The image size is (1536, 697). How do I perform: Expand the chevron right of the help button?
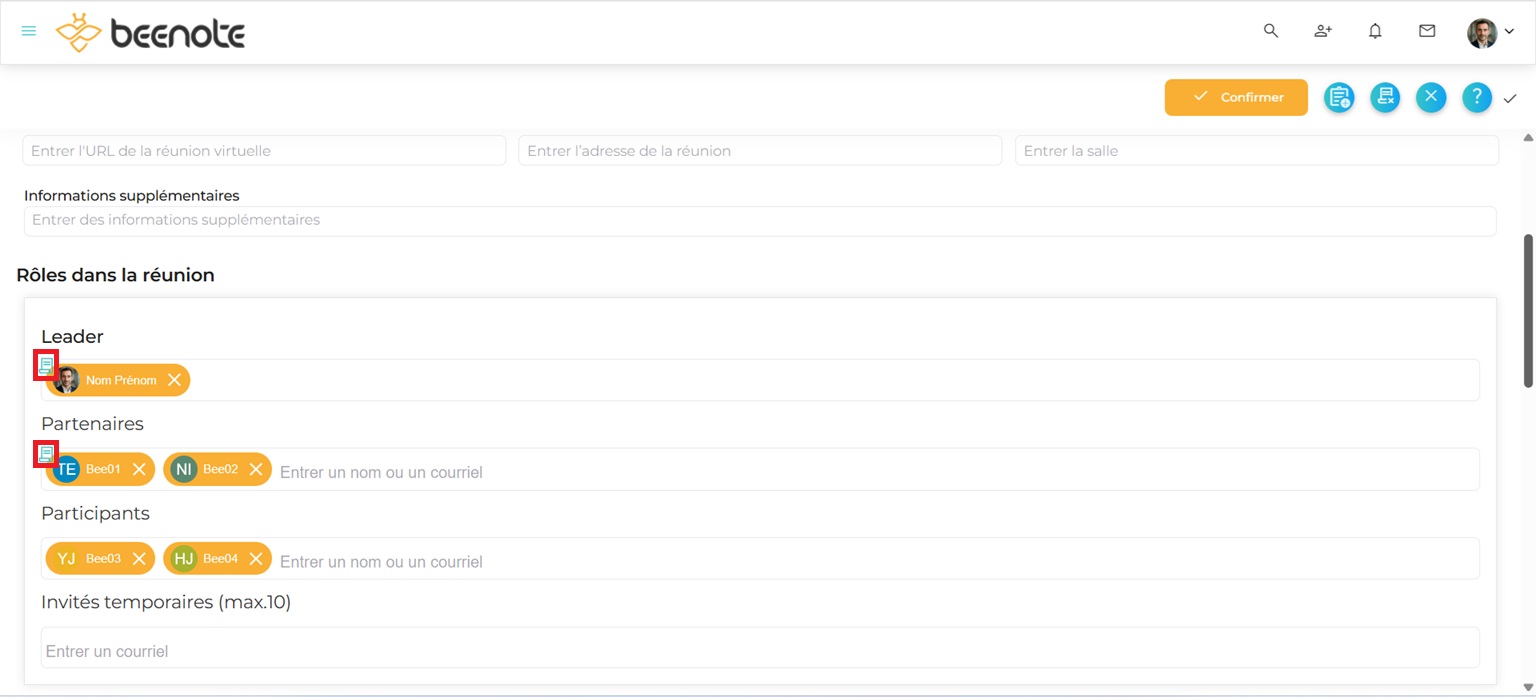tap(1510, 98)
